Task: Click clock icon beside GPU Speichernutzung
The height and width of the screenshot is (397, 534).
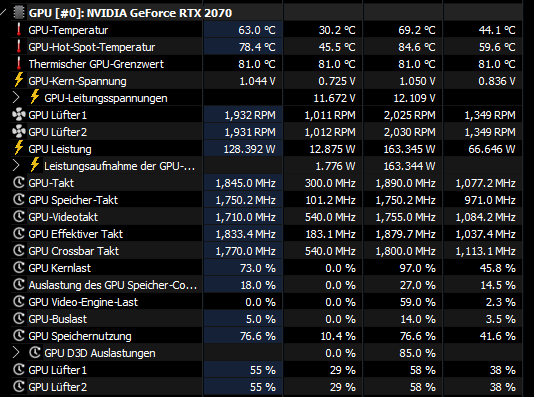Action: pyautogui.click(x=19, y=336)
